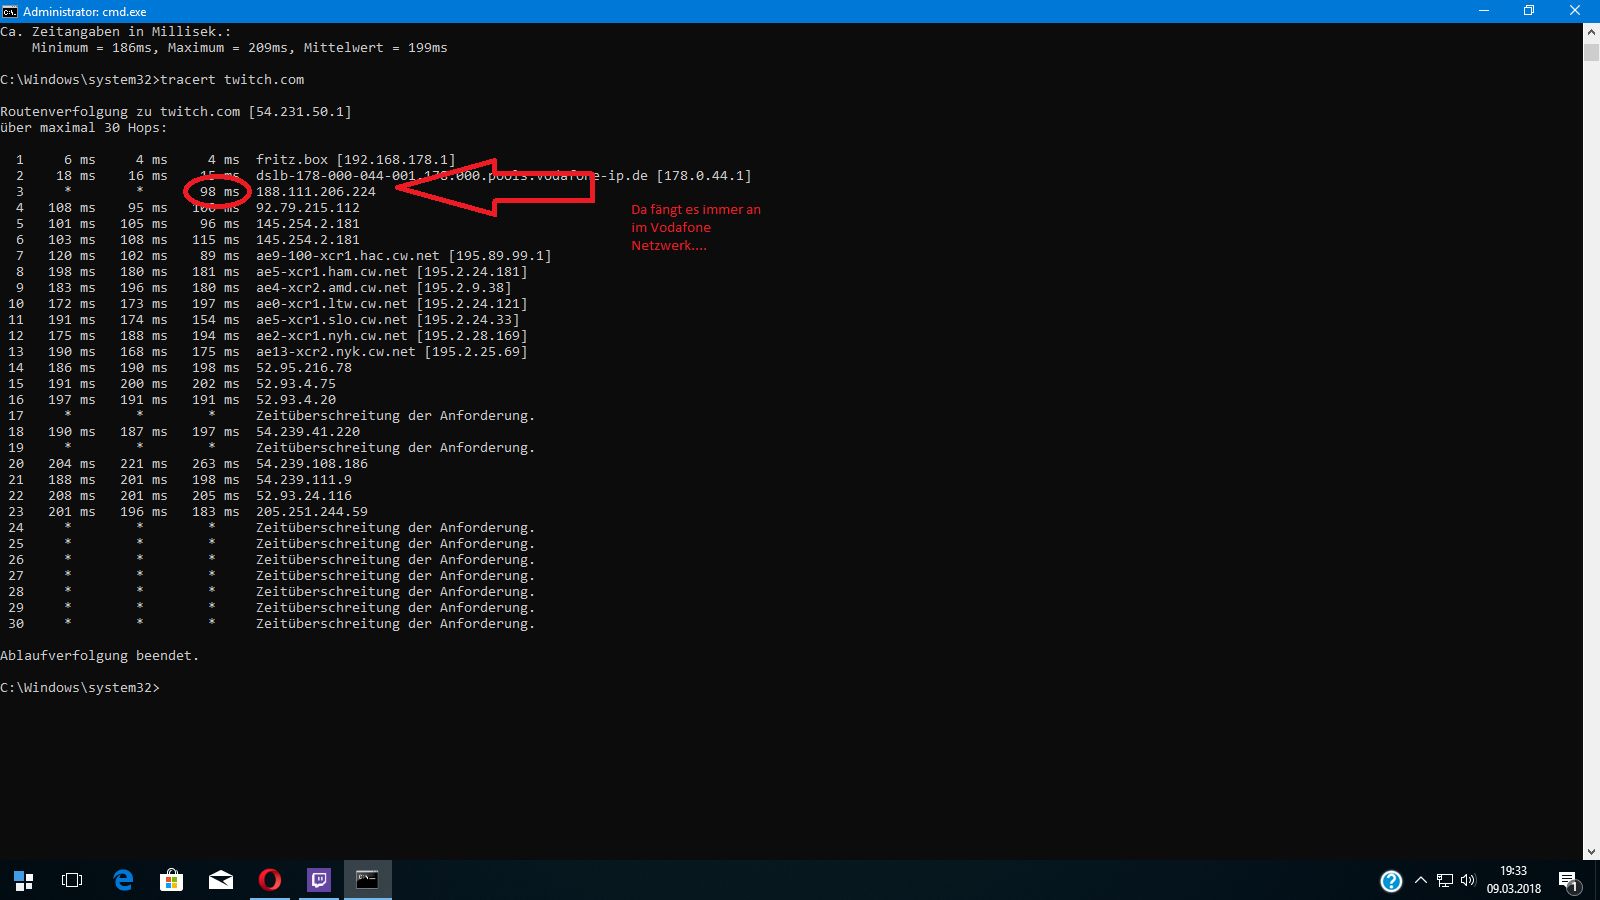Click the text 'tracert twitch.com'
1600x900 pixels.
(x=232, y=80)
